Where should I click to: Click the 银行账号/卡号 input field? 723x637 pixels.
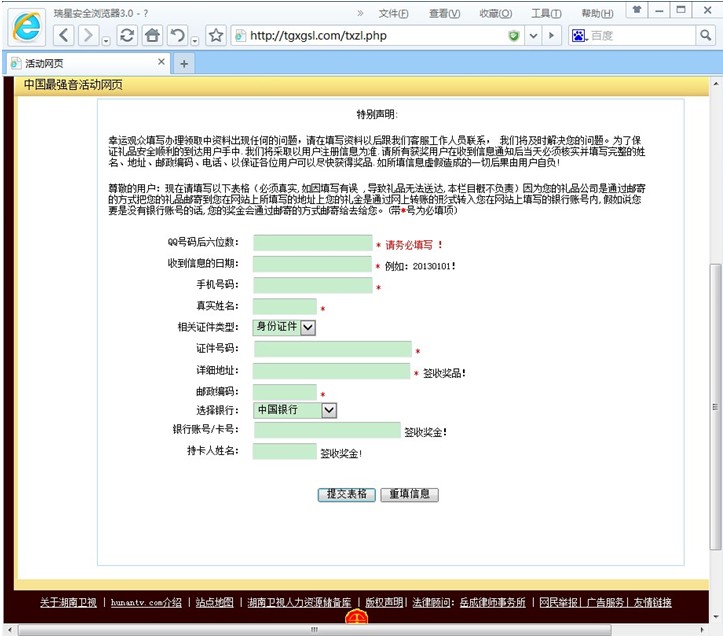tap(327, 430)
